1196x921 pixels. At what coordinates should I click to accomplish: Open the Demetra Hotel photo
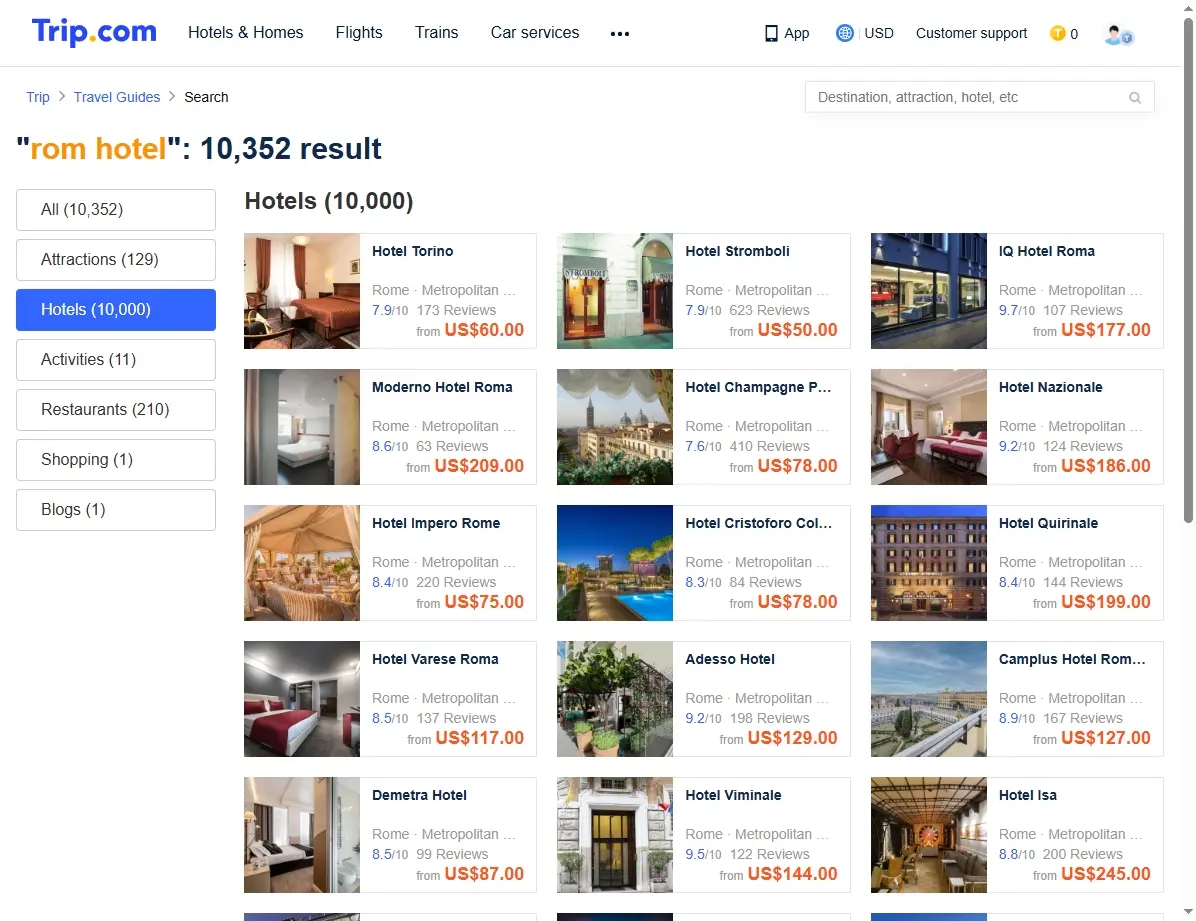[x=302, y=835]
